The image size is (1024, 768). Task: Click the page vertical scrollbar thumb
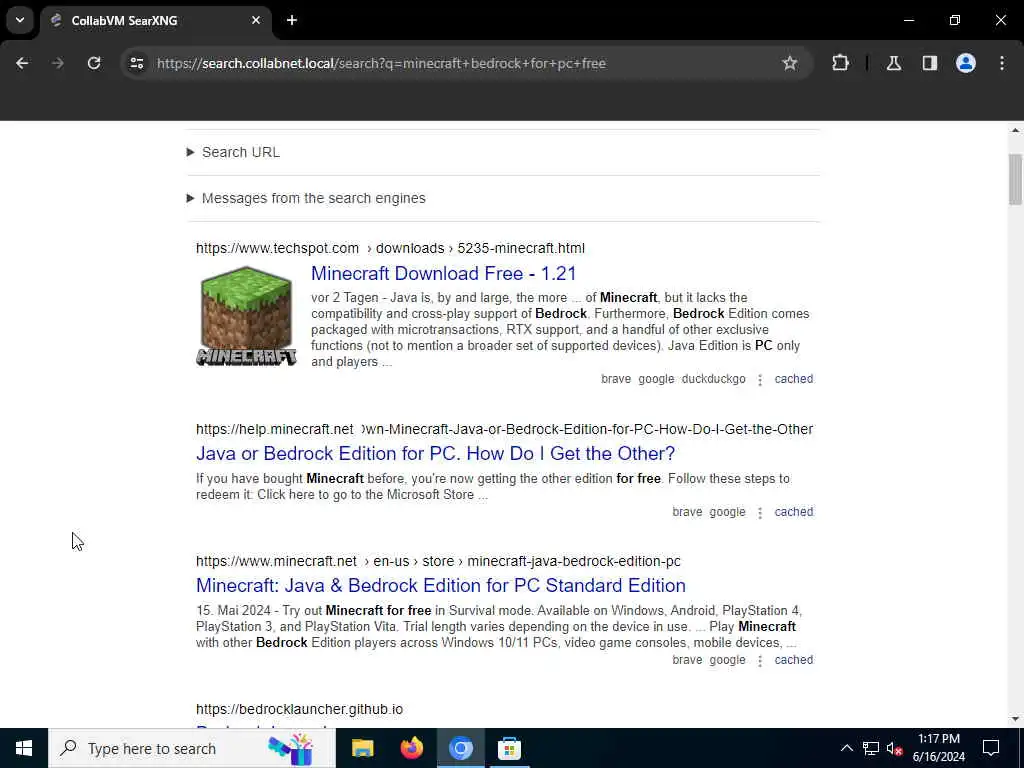click(x=1016, y=179)
